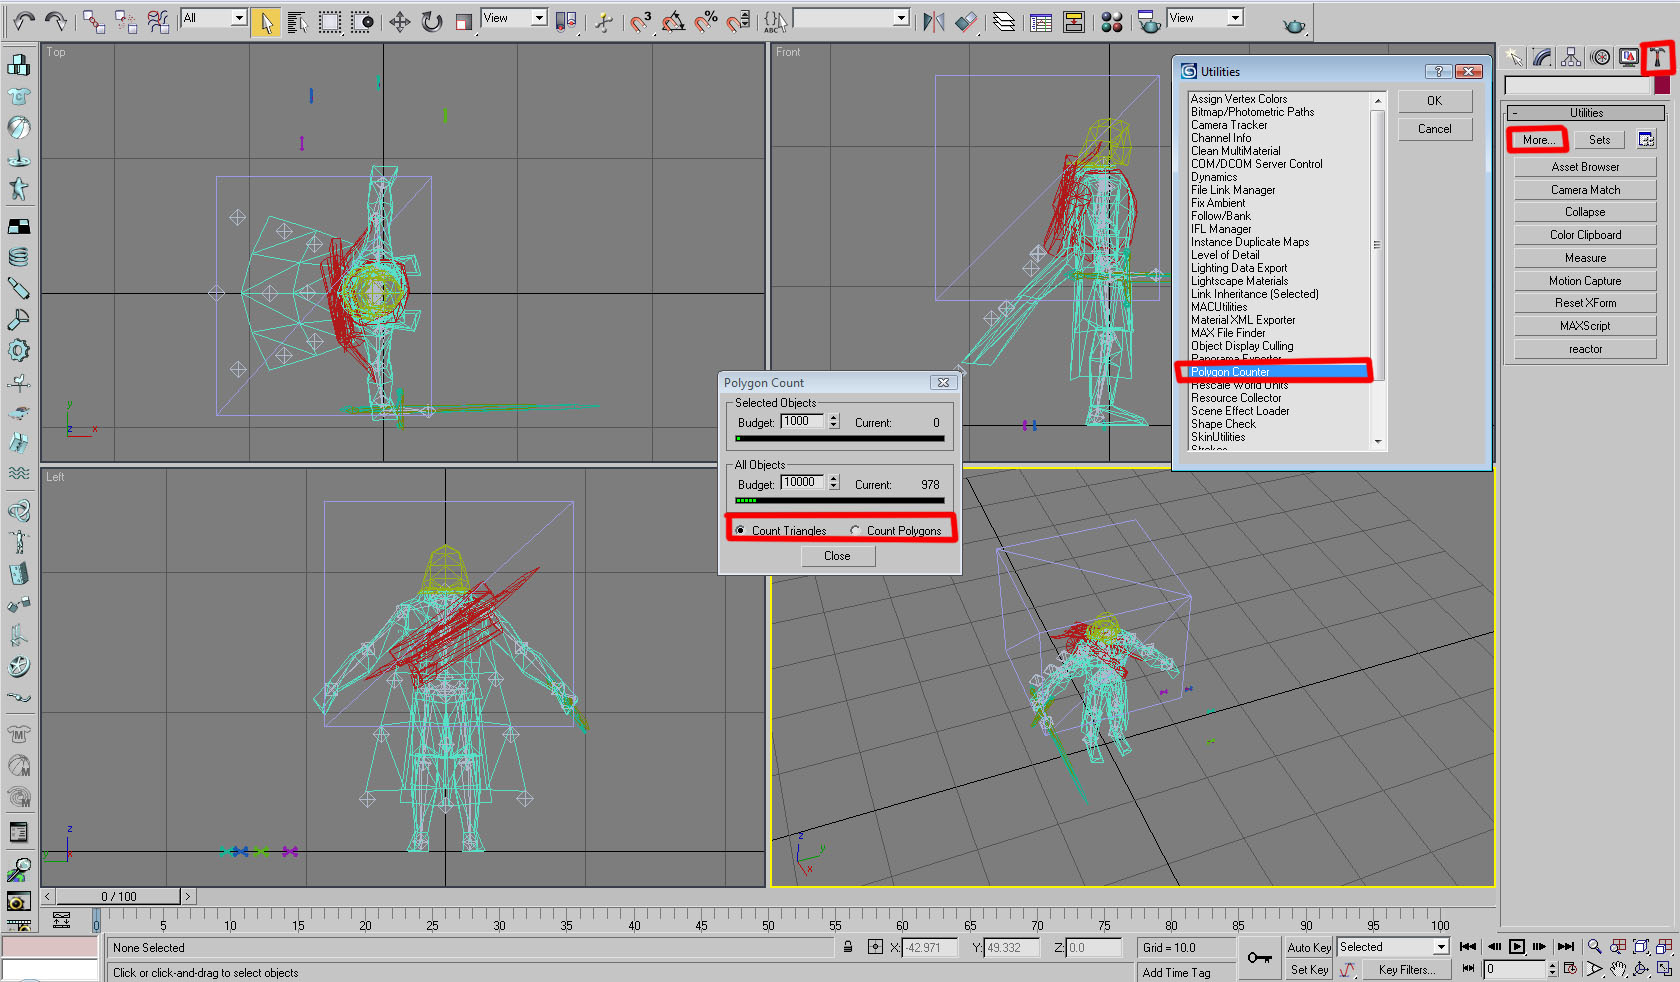Screen dimensions: 1680x982
Task: Open the Material Editor icon
Action: [1112, 22]
